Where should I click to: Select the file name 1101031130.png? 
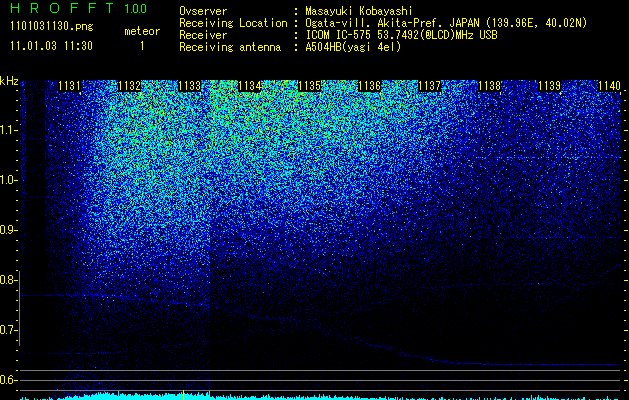(52, 27)
